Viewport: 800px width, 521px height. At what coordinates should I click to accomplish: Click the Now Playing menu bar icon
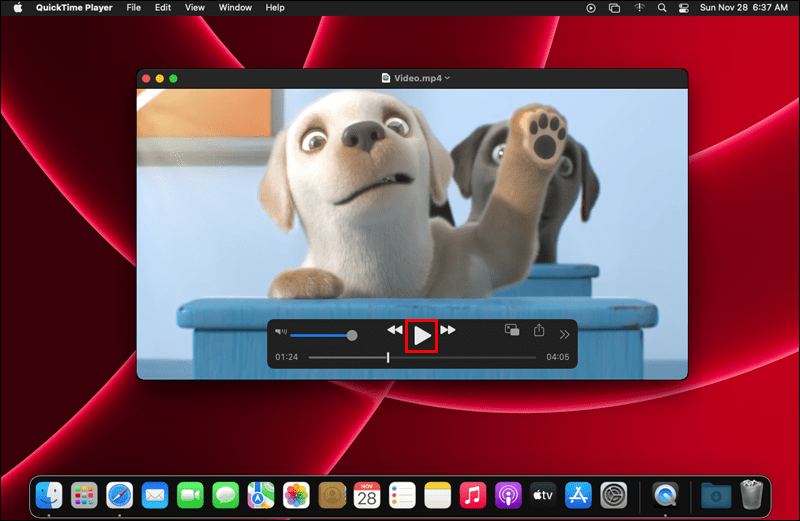click(590, 8)
